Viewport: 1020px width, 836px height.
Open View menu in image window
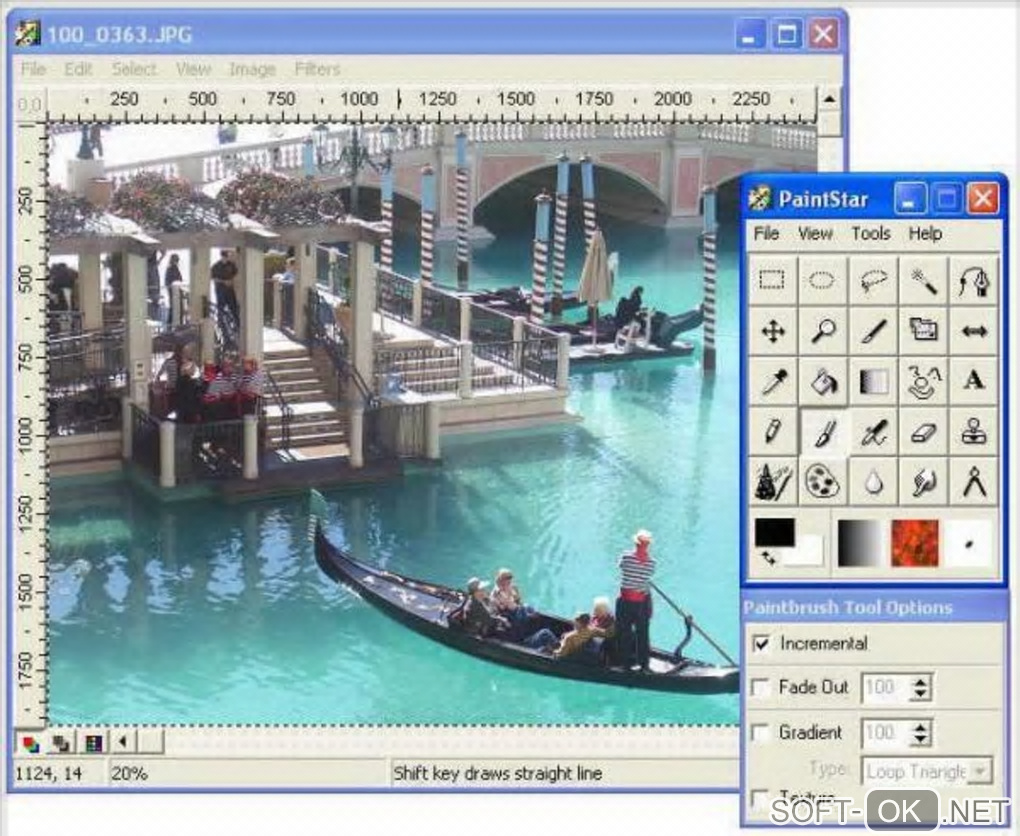(193, 68)
